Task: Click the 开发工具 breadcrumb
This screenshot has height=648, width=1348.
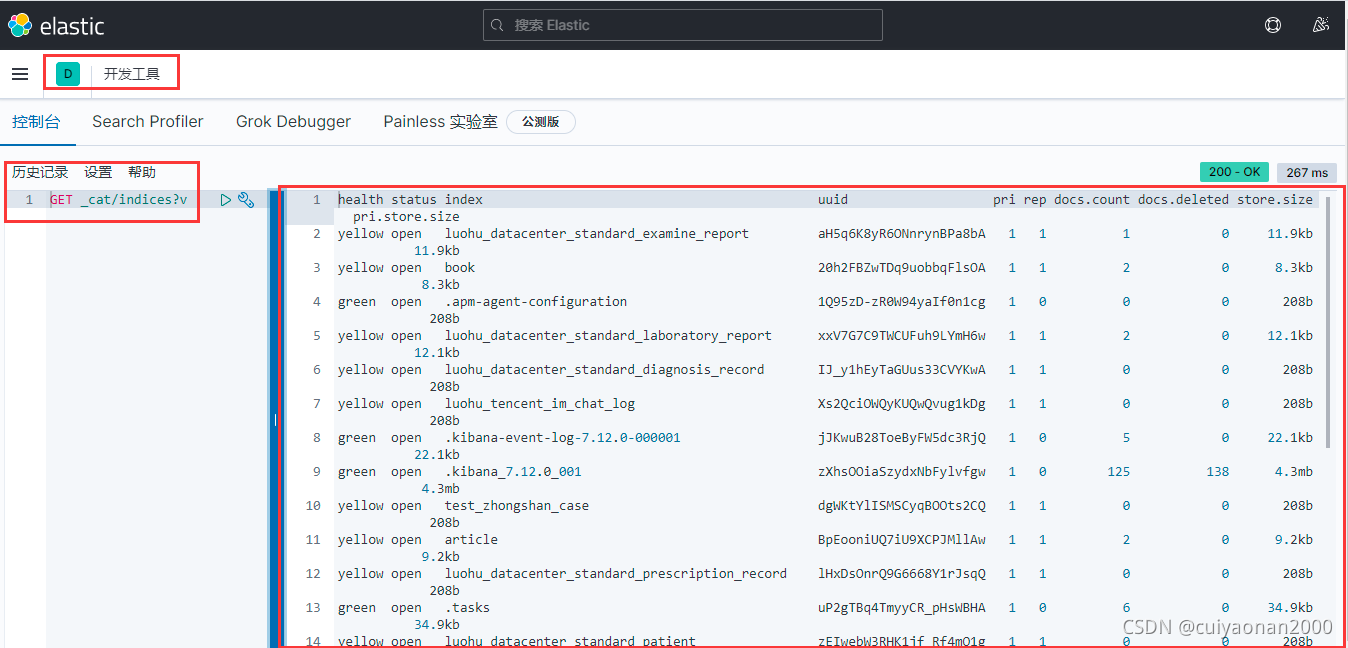Action: coord(132,74)
